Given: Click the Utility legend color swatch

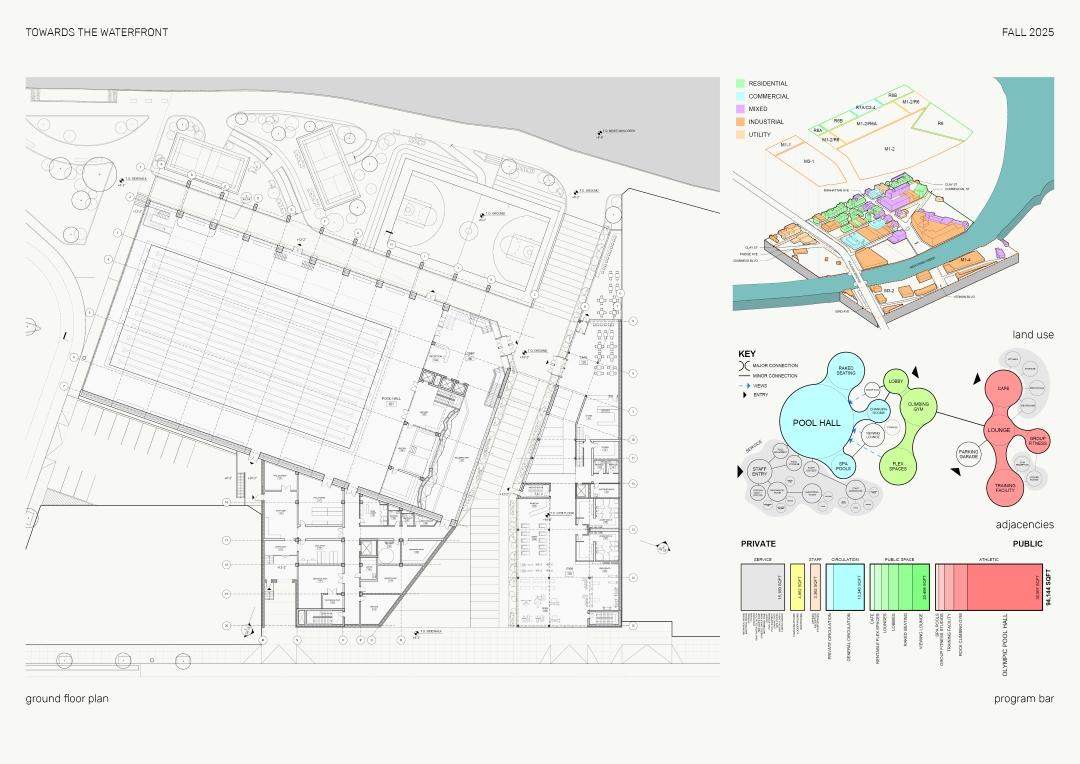Looking at the screenshot, I should tap(739, 134).
